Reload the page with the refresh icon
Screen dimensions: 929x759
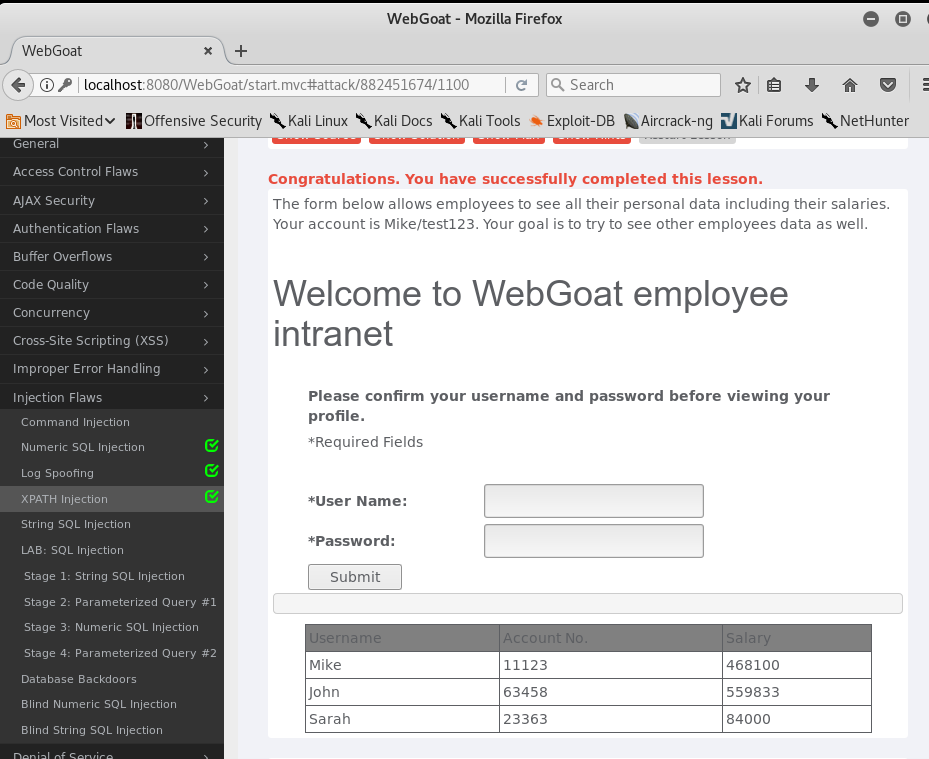tap(521, 85)
